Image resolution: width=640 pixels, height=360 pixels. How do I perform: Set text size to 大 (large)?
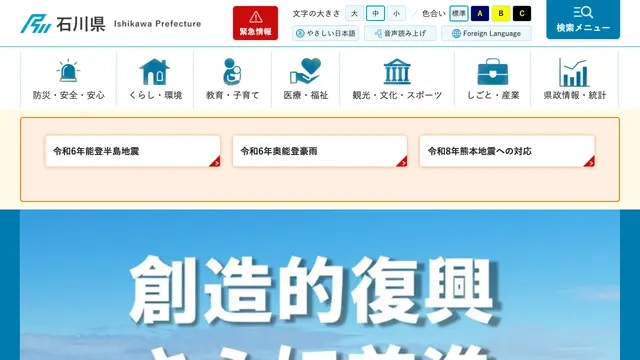pos(354,13)
